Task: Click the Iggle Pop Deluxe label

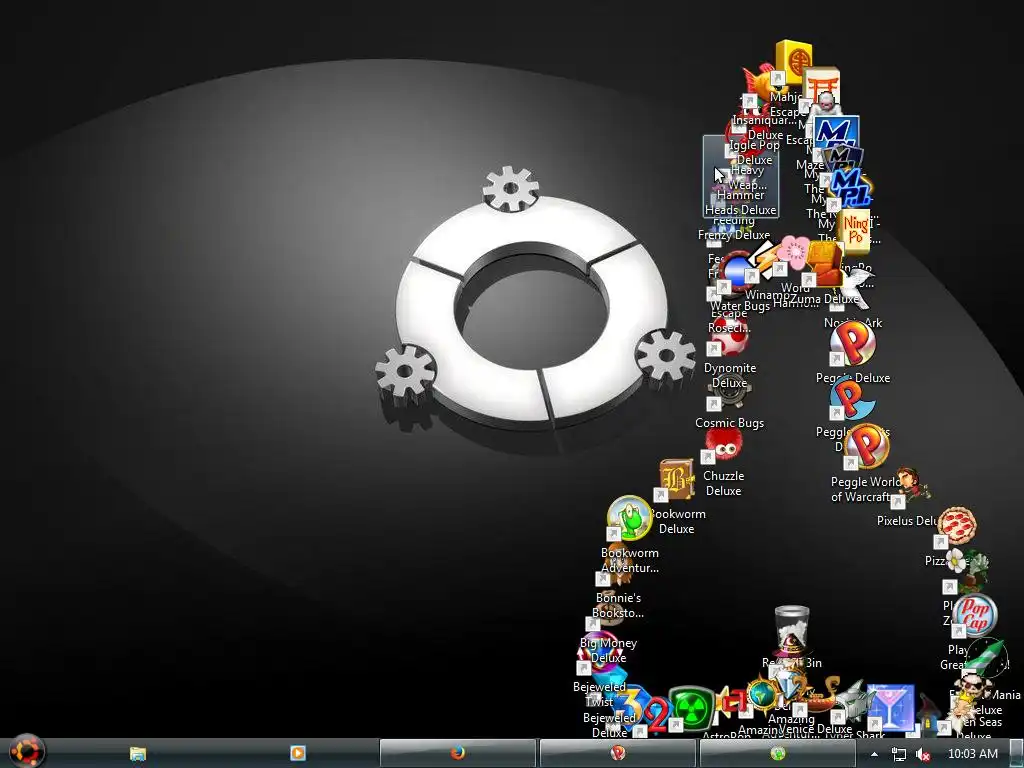Action: (x=754, y=152)
